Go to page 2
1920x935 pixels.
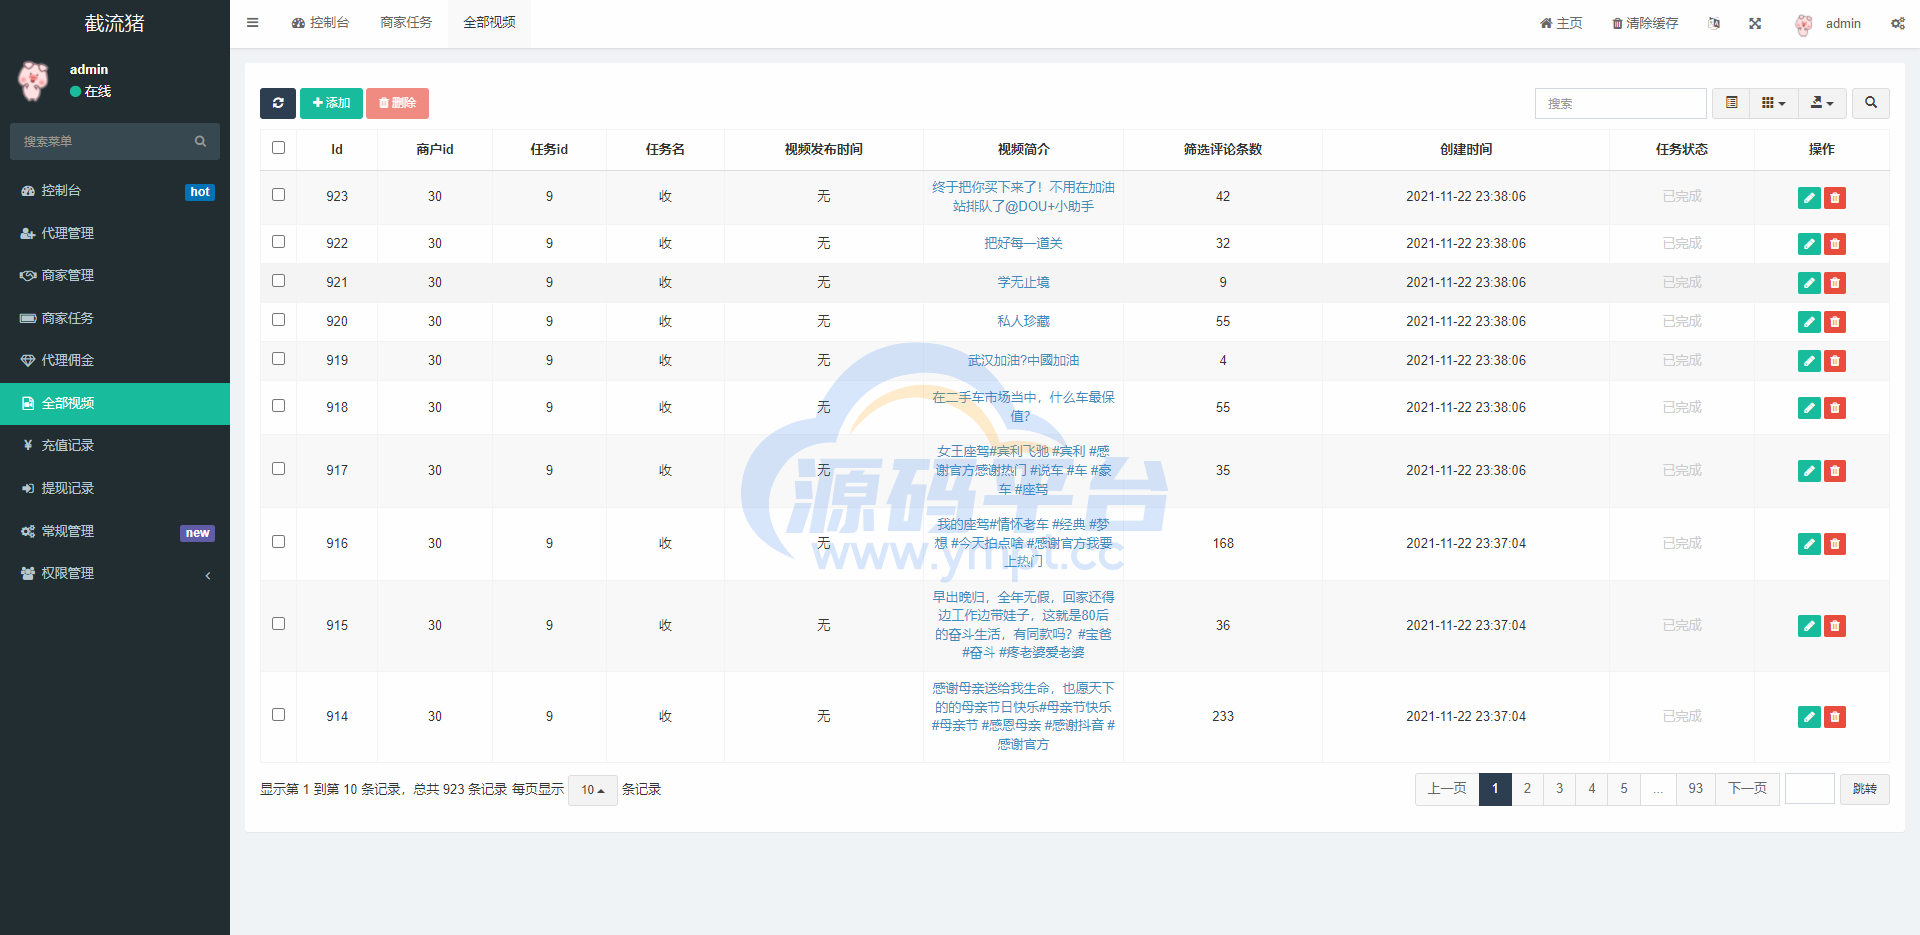1527,789
